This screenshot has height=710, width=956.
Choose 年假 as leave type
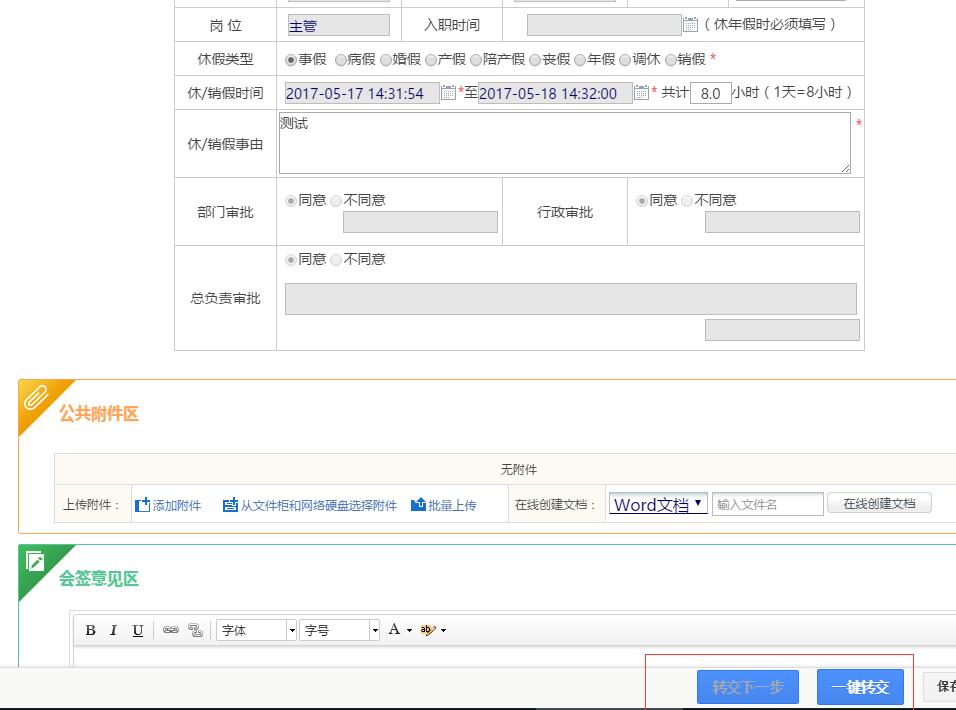580,60
